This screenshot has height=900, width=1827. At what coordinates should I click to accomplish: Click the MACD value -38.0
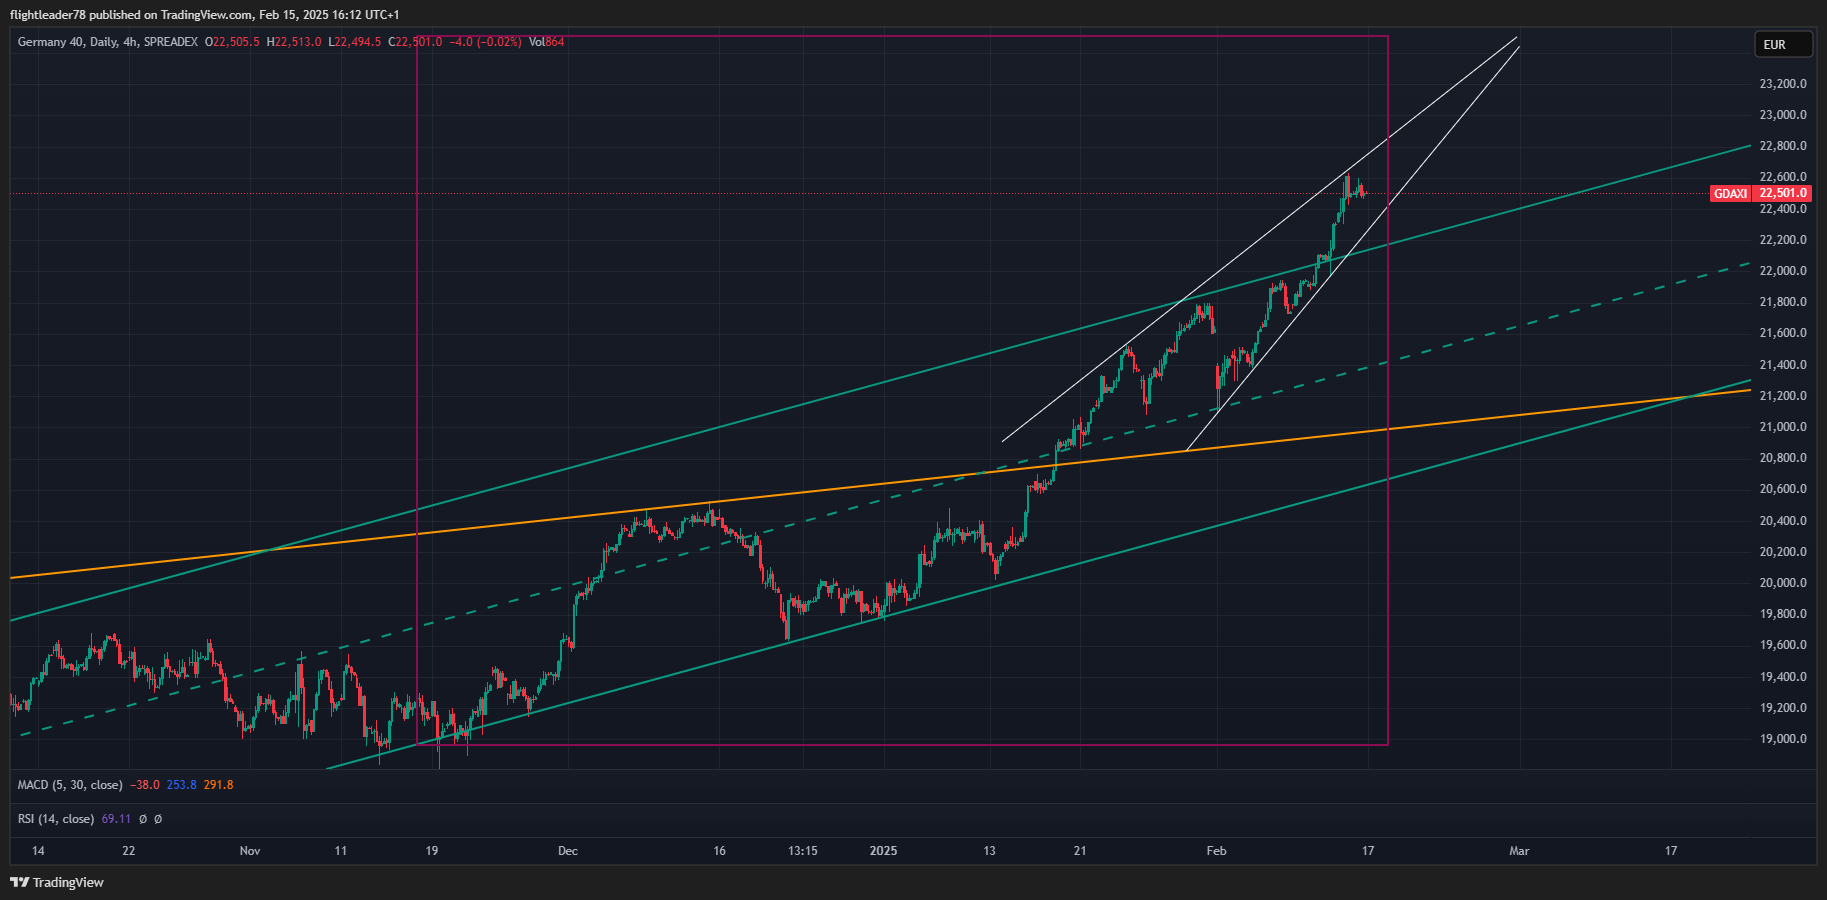[145, 785]
